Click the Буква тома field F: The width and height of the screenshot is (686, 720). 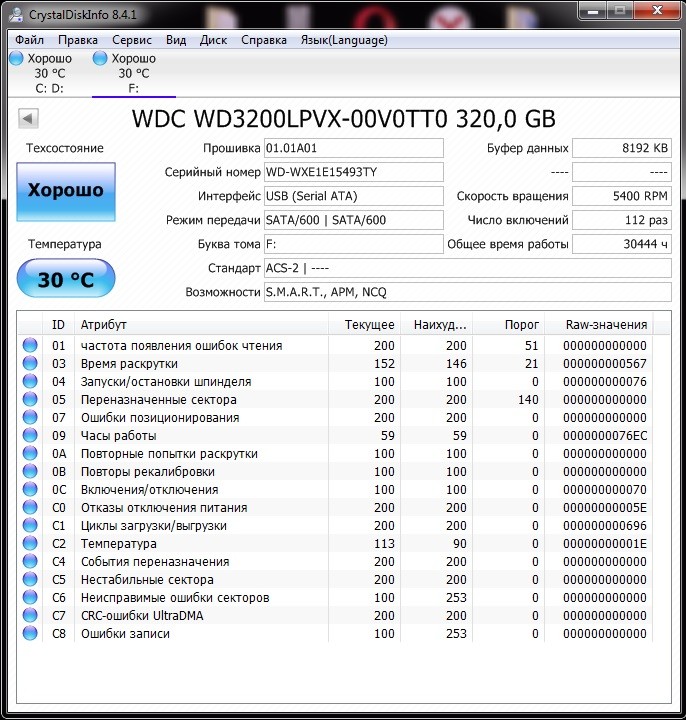tap(354, 244)
